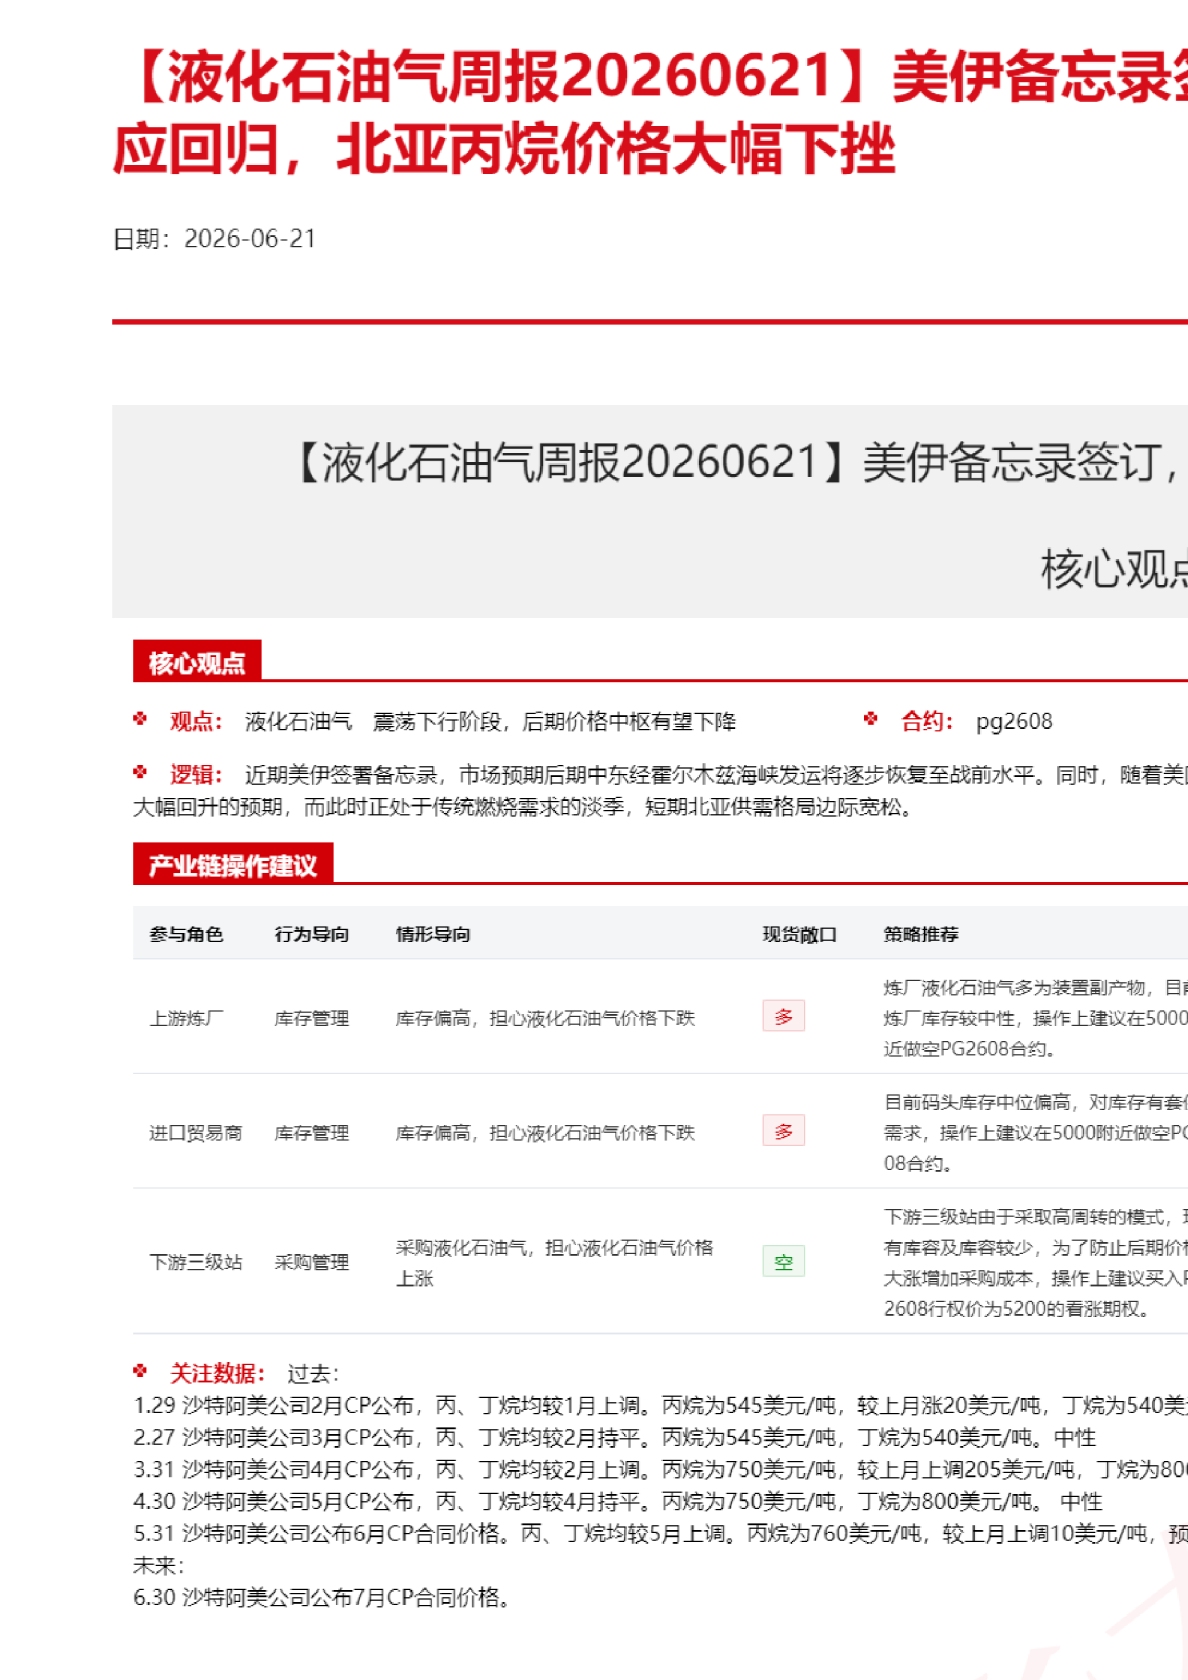Click the red bullet icon before 合约
The image size is (1188, 1680).
[871, 719]
